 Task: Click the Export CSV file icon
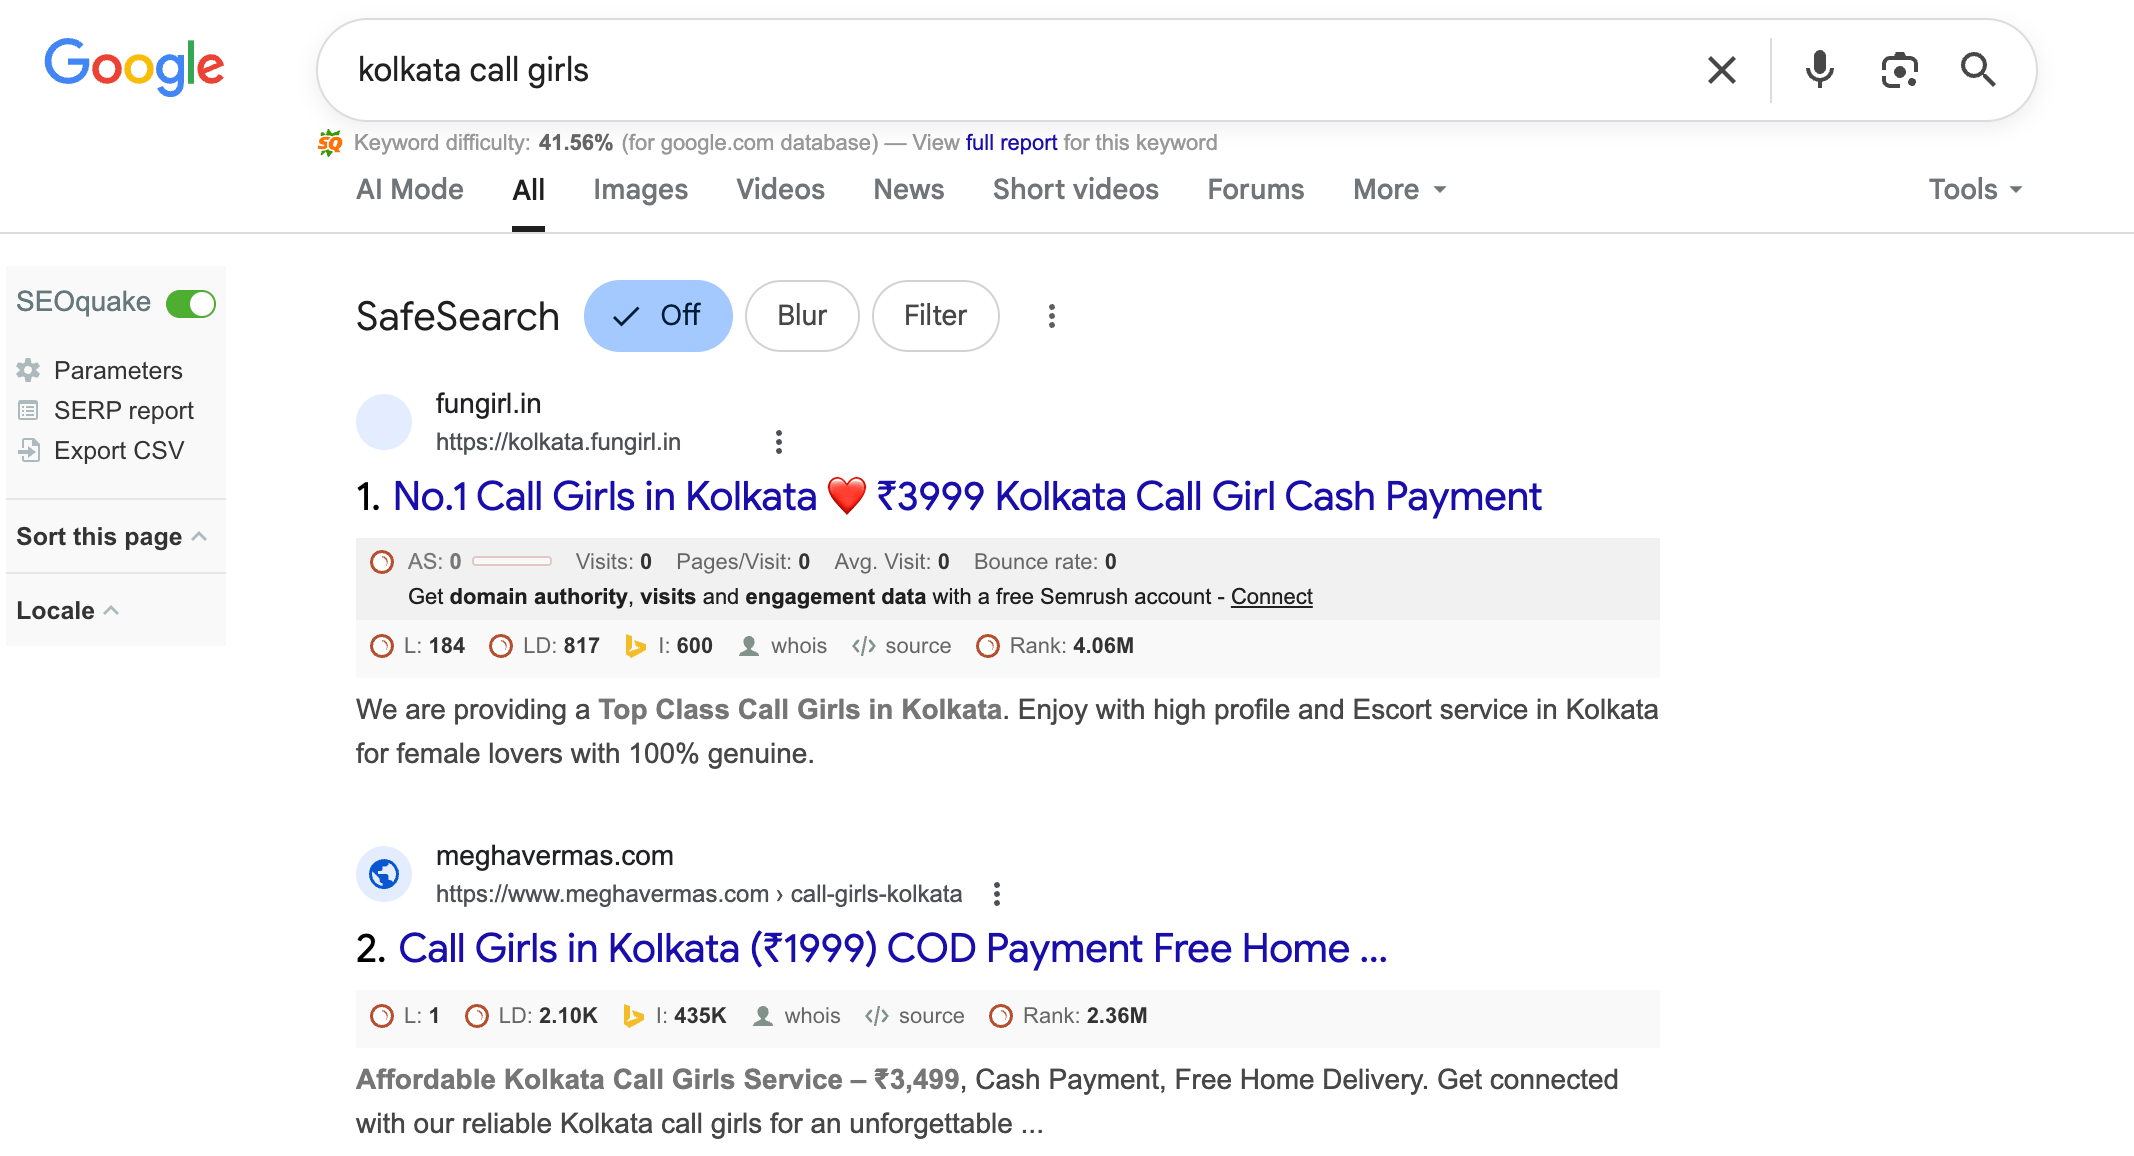pos(29,451)
